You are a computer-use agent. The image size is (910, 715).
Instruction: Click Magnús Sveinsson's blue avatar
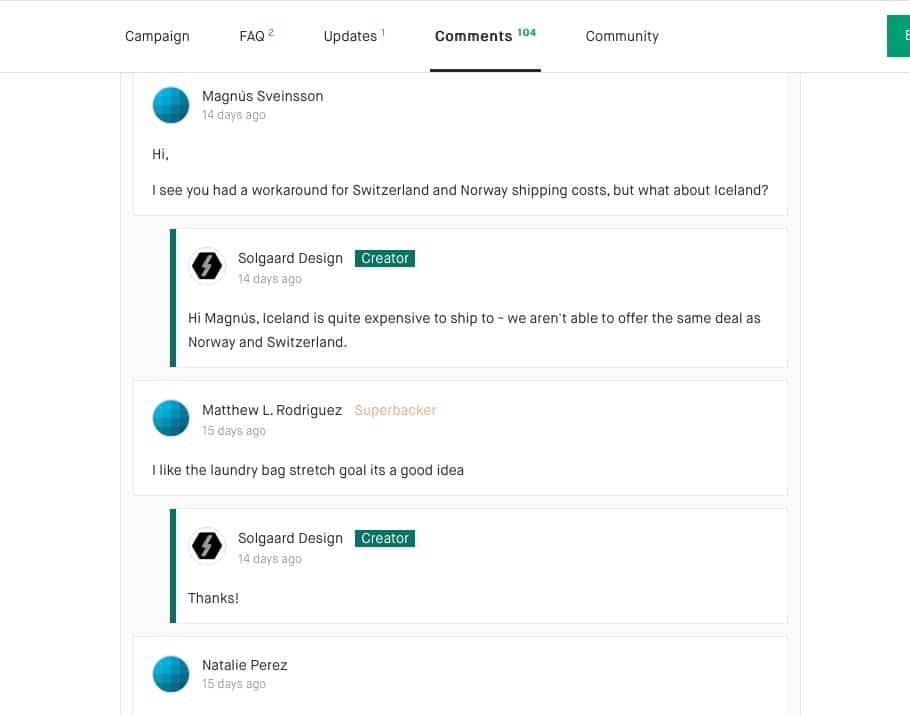[171, 105]
